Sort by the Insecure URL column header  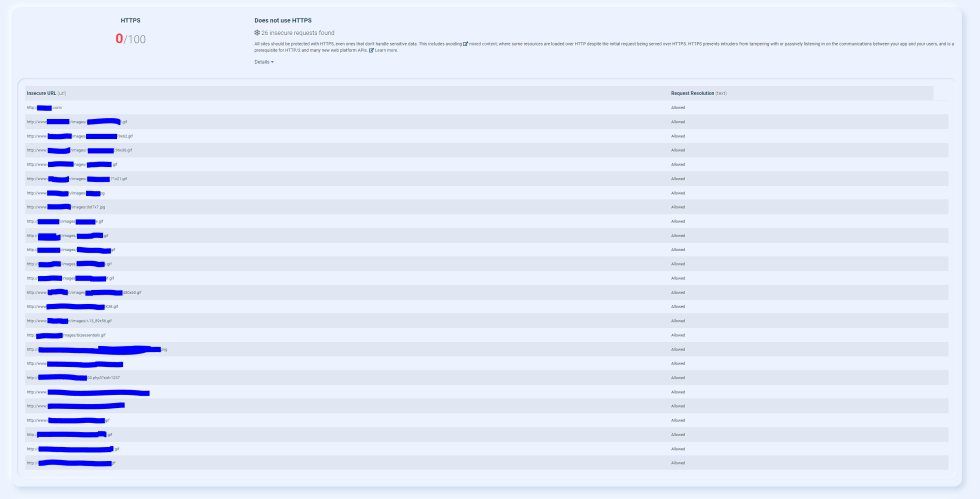[41, 92]
